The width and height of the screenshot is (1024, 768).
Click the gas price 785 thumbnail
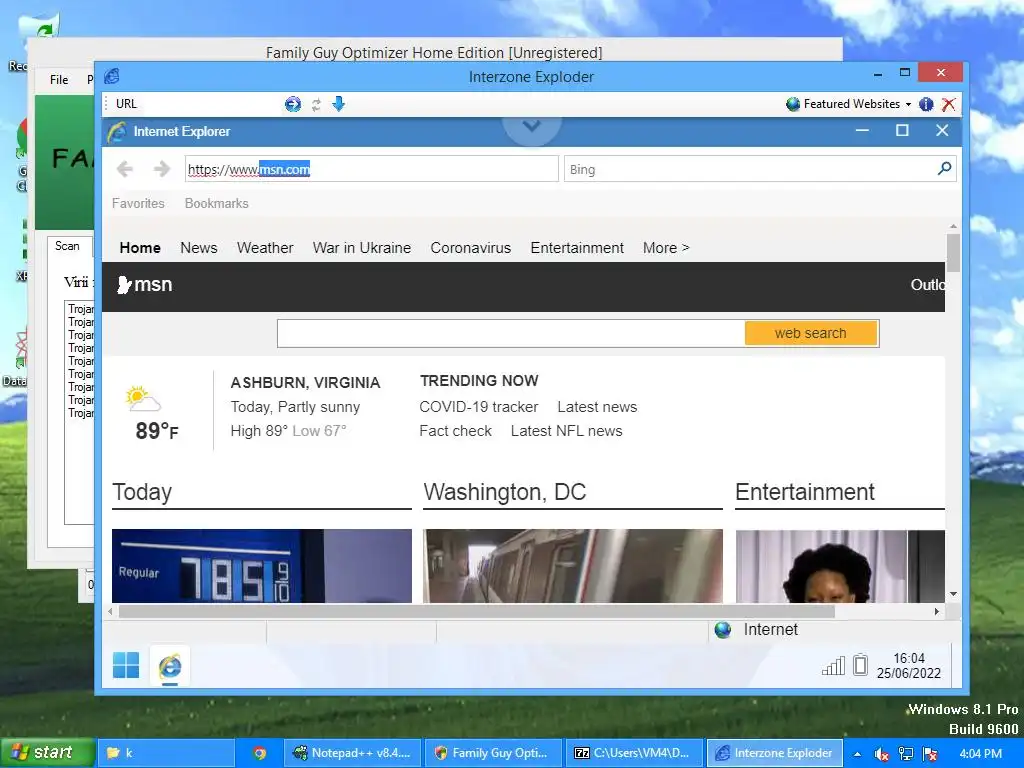262,566
